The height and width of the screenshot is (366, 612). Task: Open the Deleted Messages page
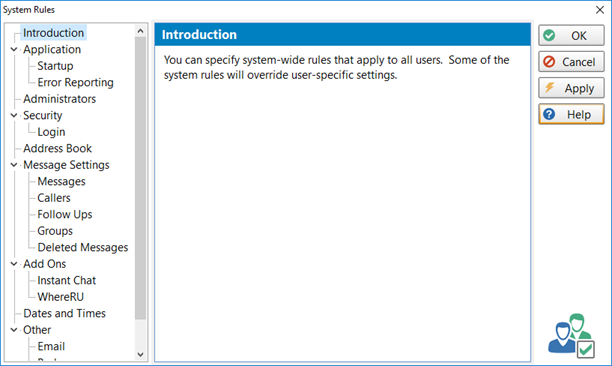pos(83,247)
